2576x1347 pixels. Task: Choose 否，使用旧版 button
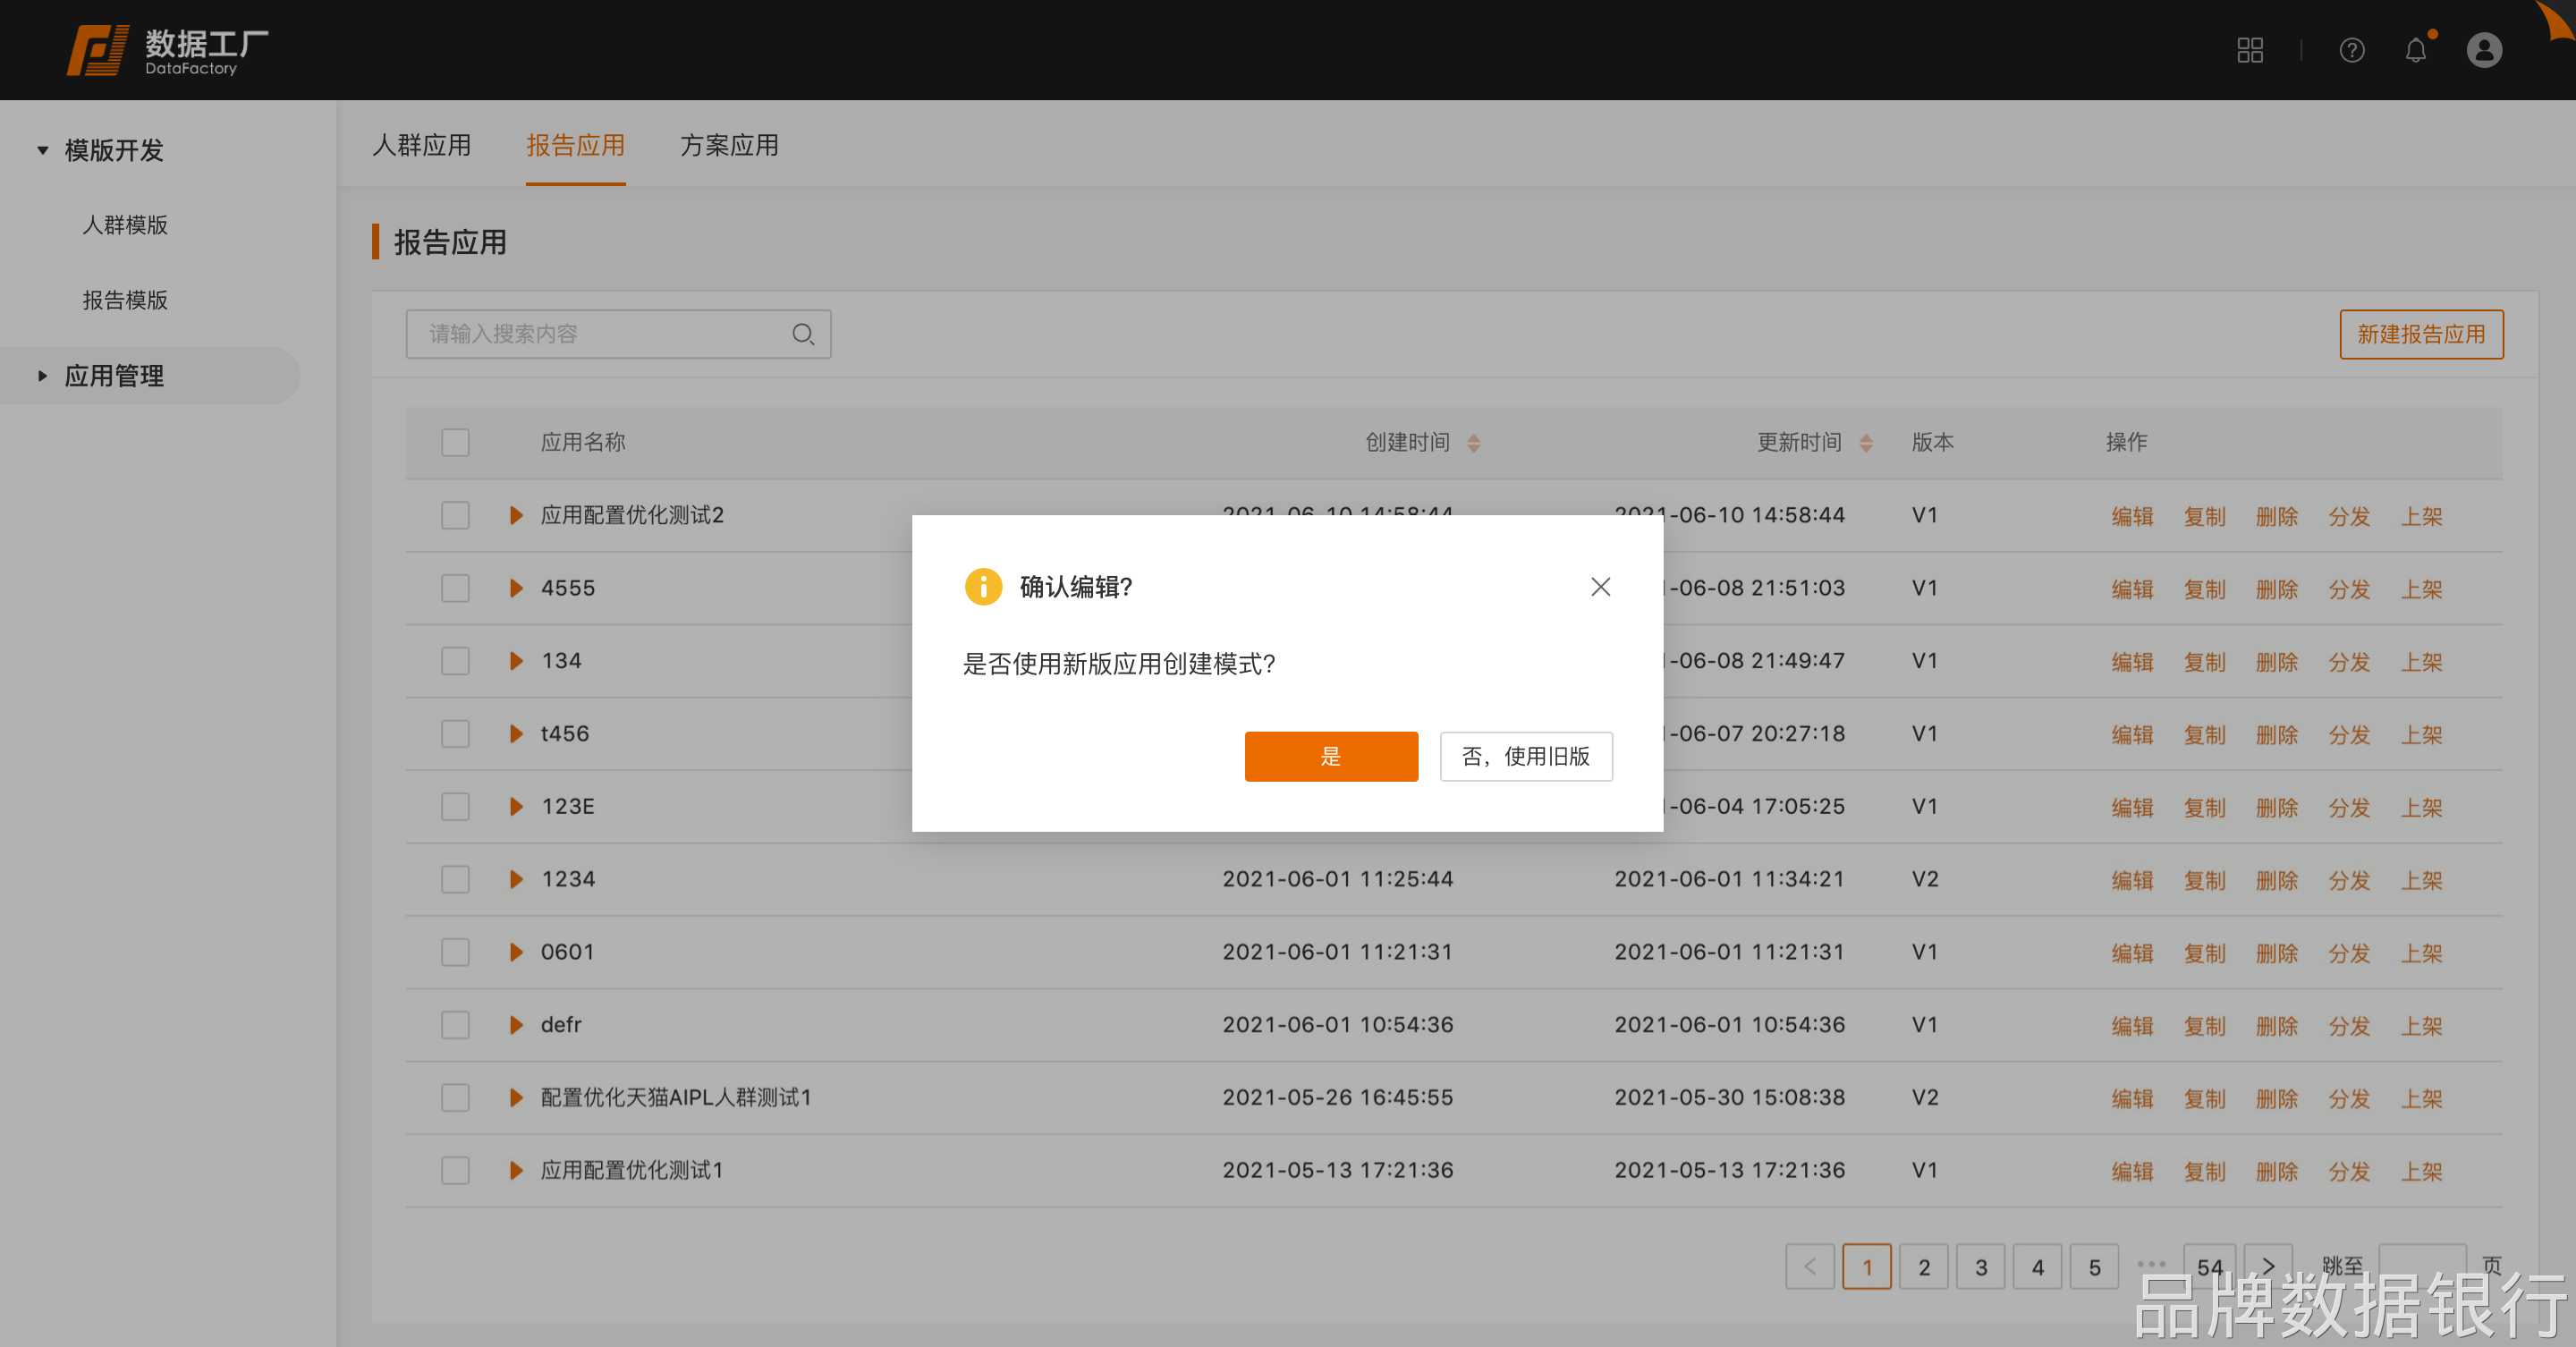coord(1525,756)
